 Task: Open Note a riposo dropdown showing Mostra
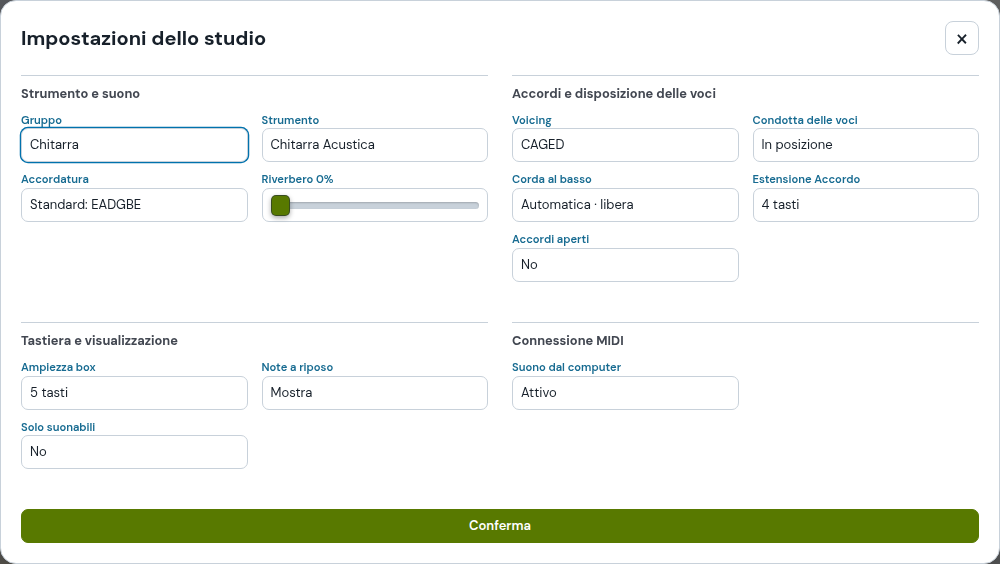click(374, 393)
